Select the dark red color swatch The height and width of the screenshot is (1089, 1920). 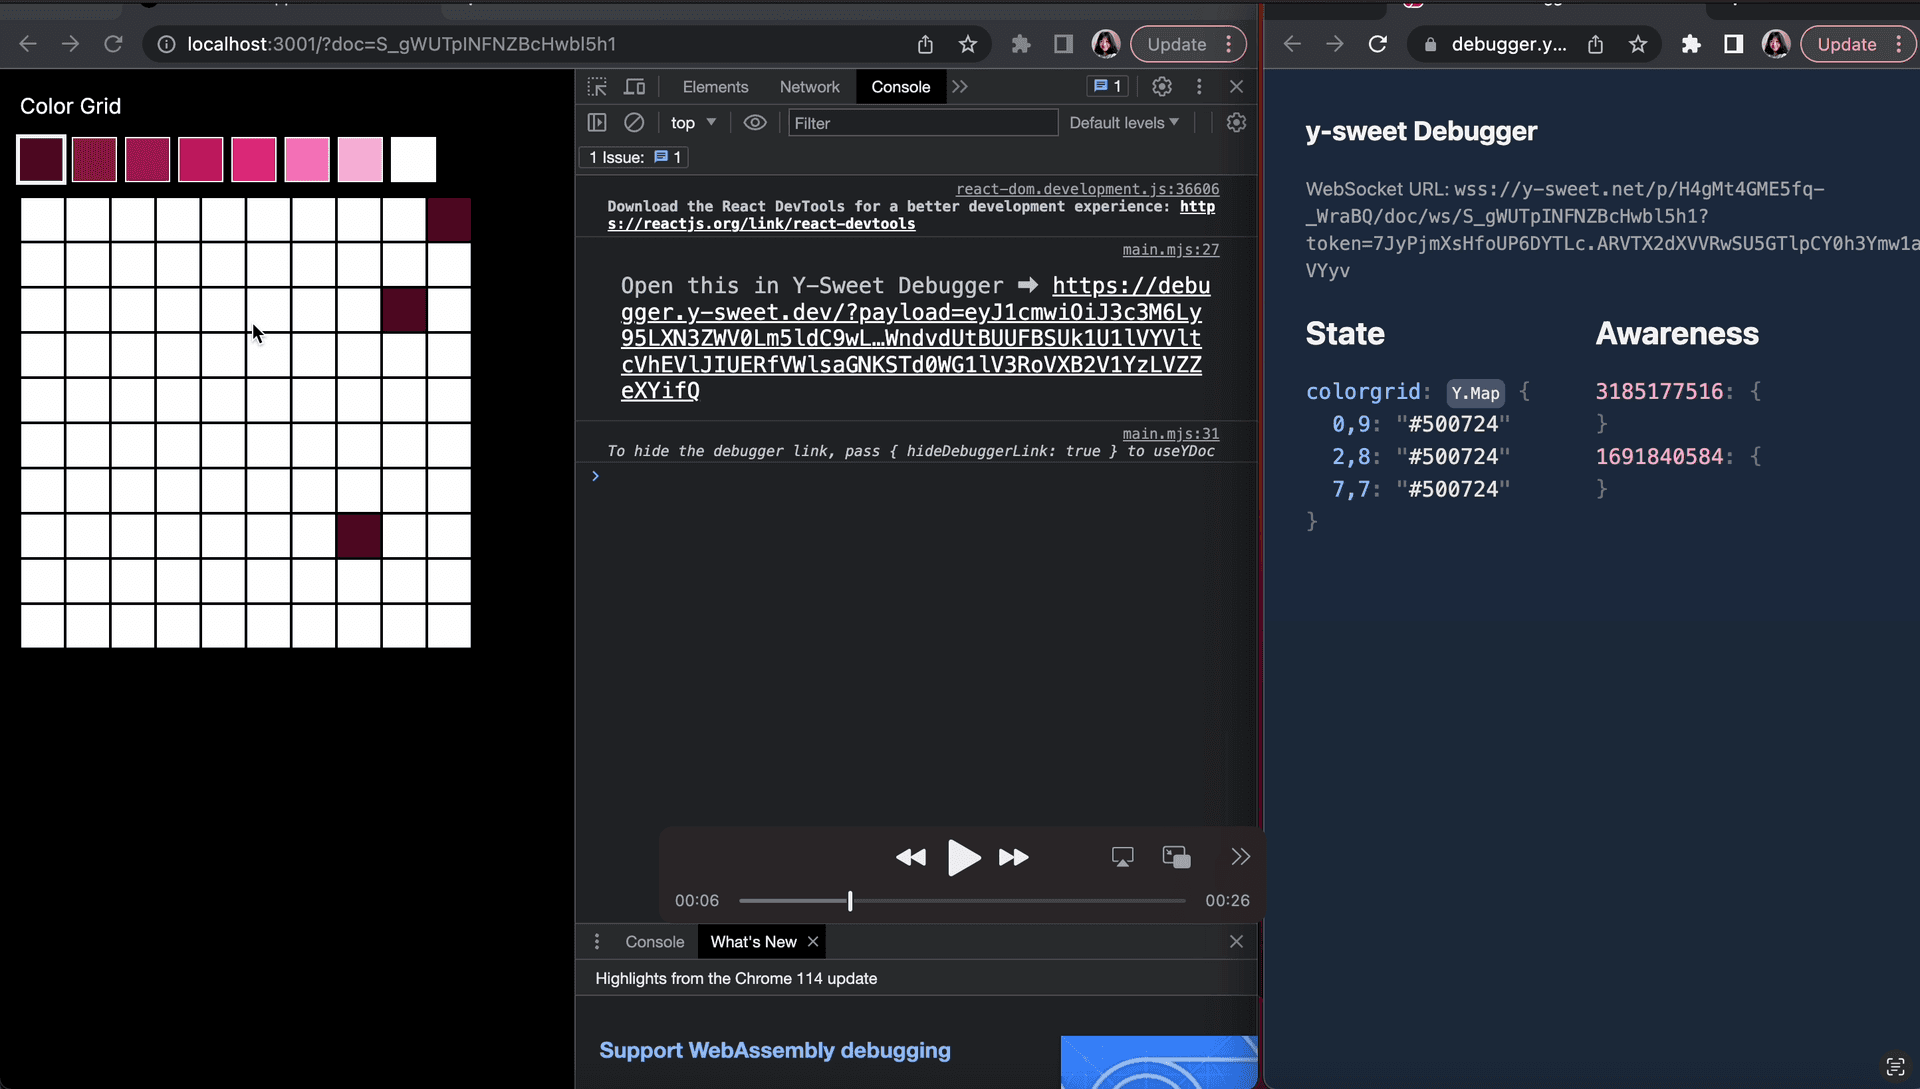coord(40,158)
